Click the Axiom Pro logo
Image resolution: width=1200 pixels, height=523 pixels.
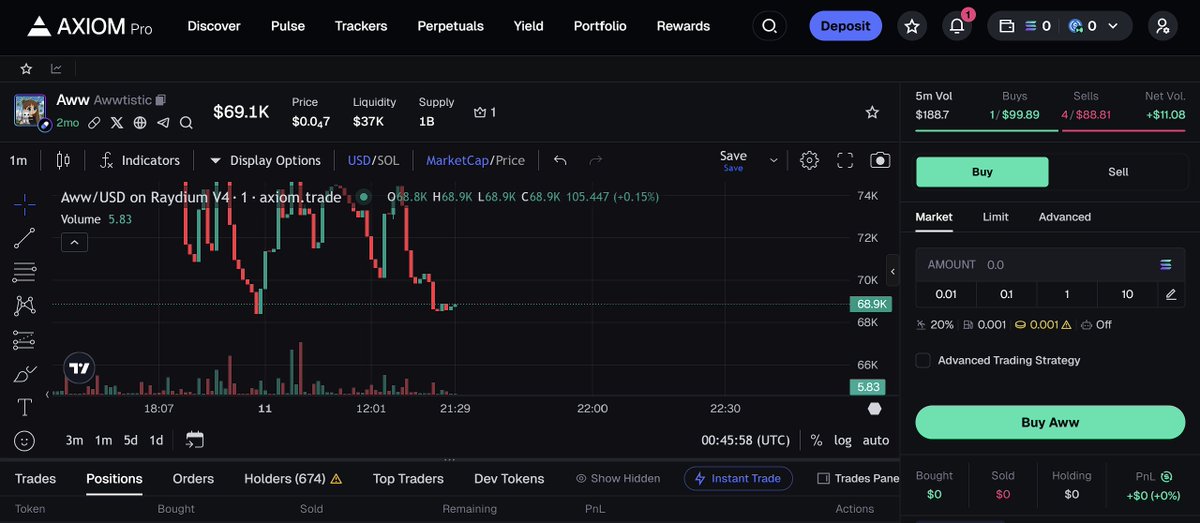(x=88, y=26)
